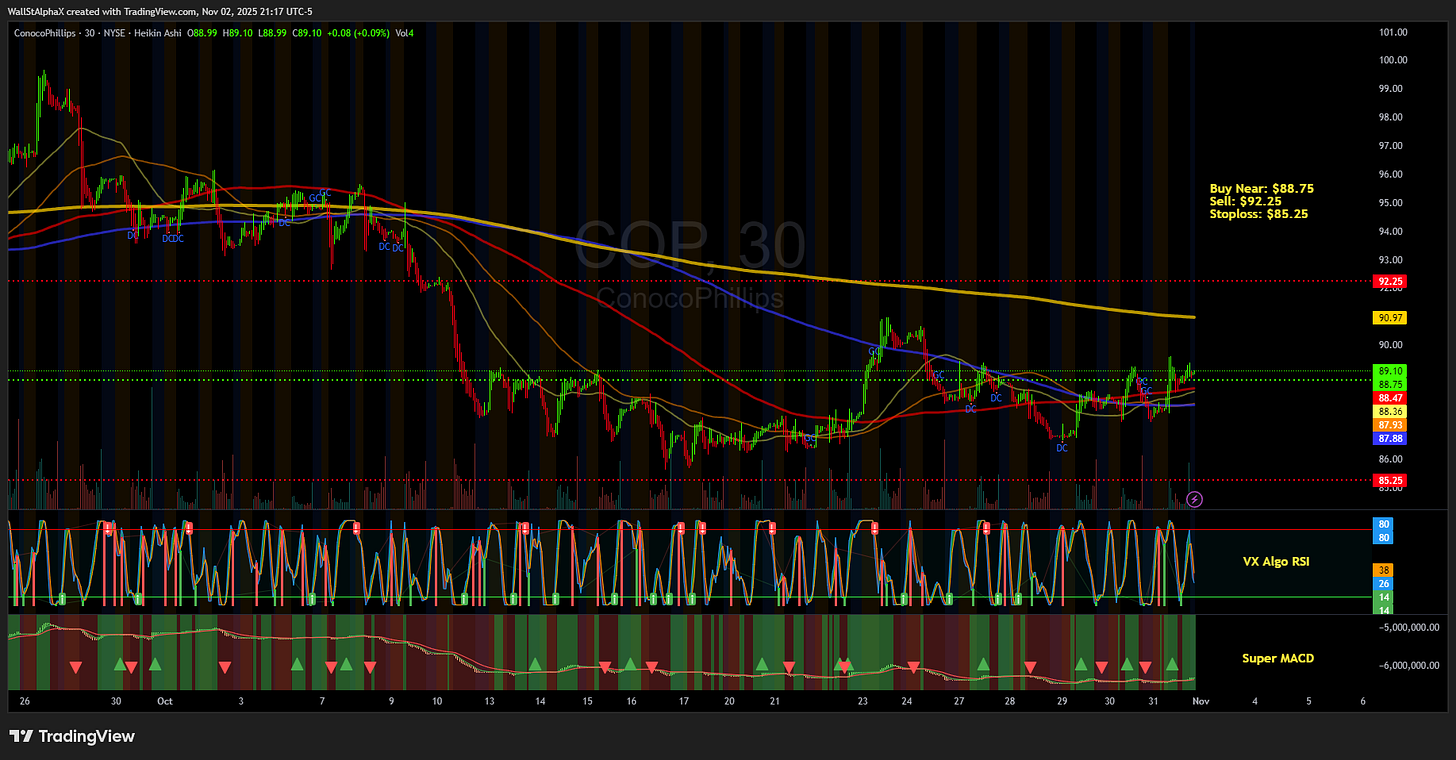
Task: Click the blue 87.88 price label
Action: [x=1391, y=438]
